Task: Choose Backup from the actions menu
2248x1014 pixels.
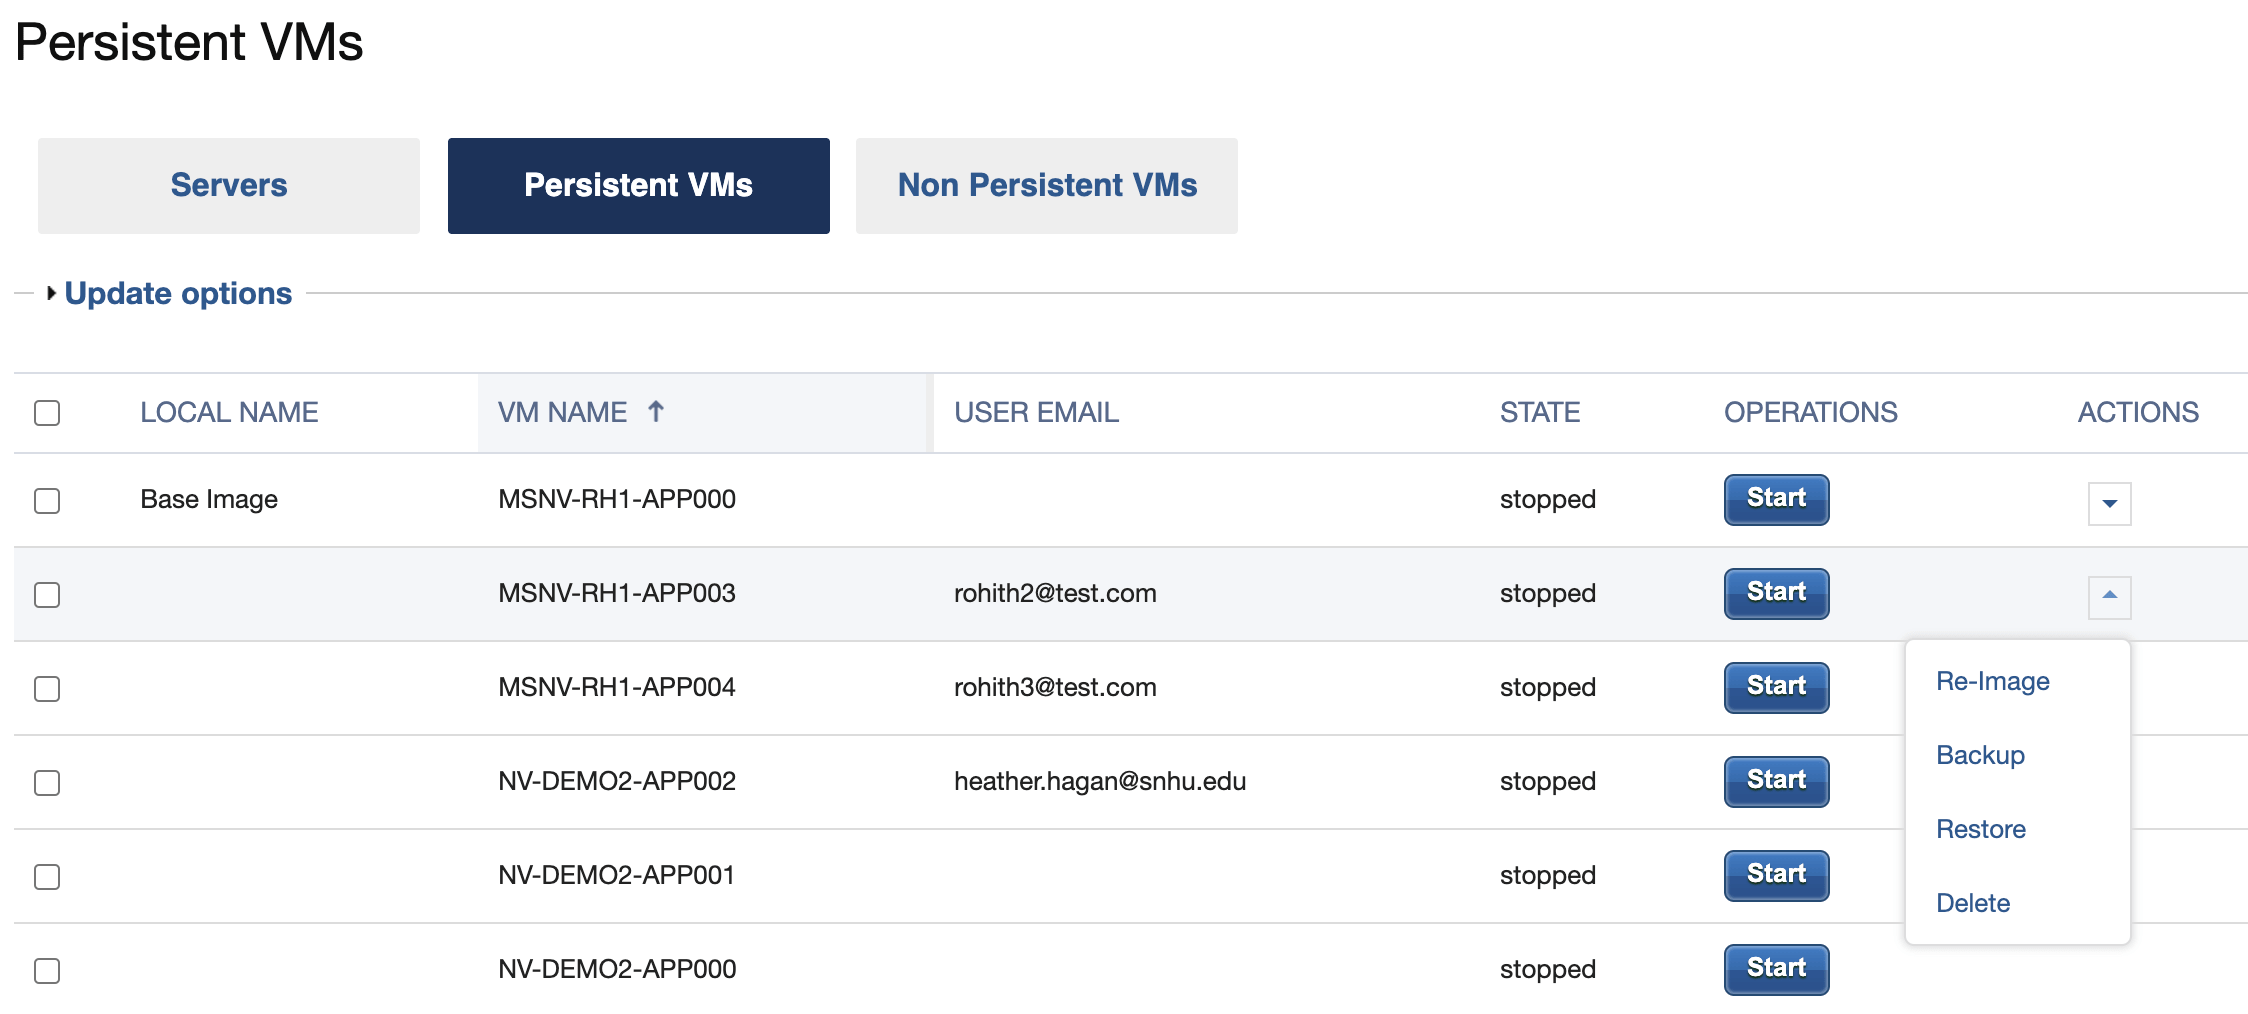Action: pos(1980,755)
